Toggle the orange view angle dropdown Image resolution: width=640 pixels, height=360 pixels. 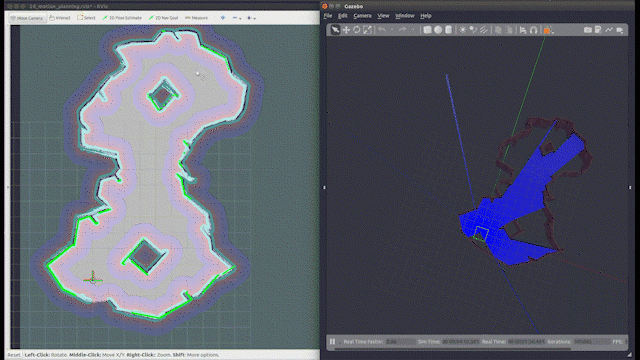[x=548, y=30]
